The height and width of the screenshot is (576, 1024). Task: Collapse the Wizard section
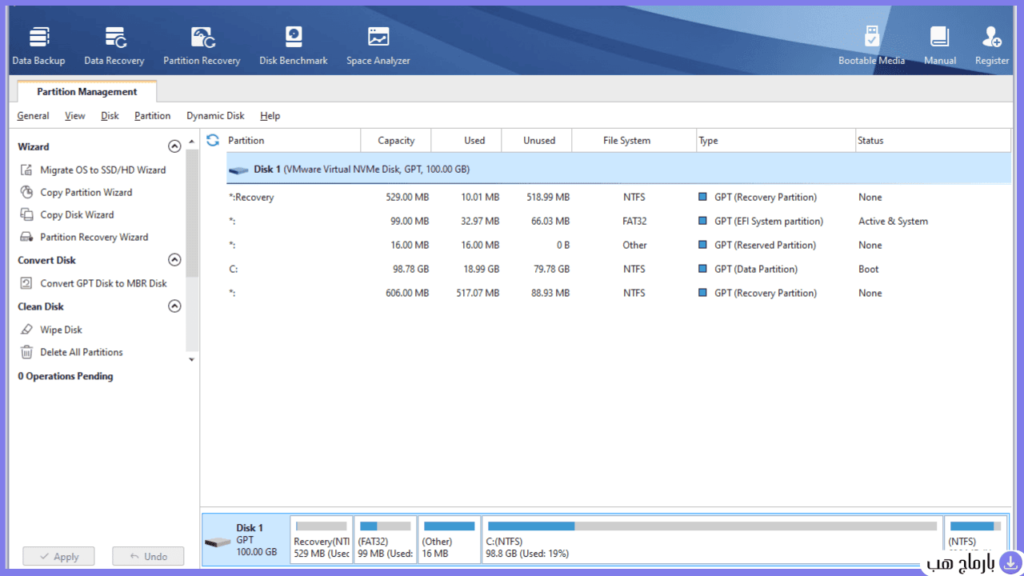tap(174, 146)
